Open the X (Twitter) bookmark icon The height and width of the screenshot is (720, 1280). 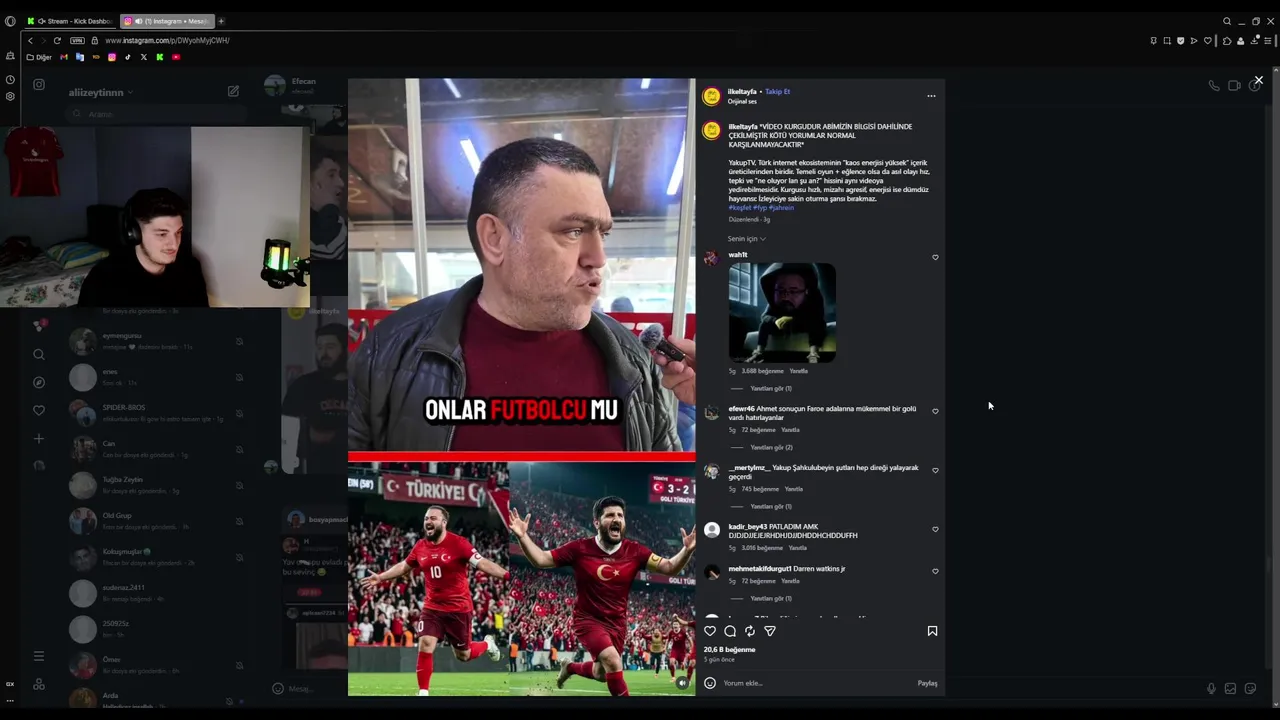tap(143, 57)
